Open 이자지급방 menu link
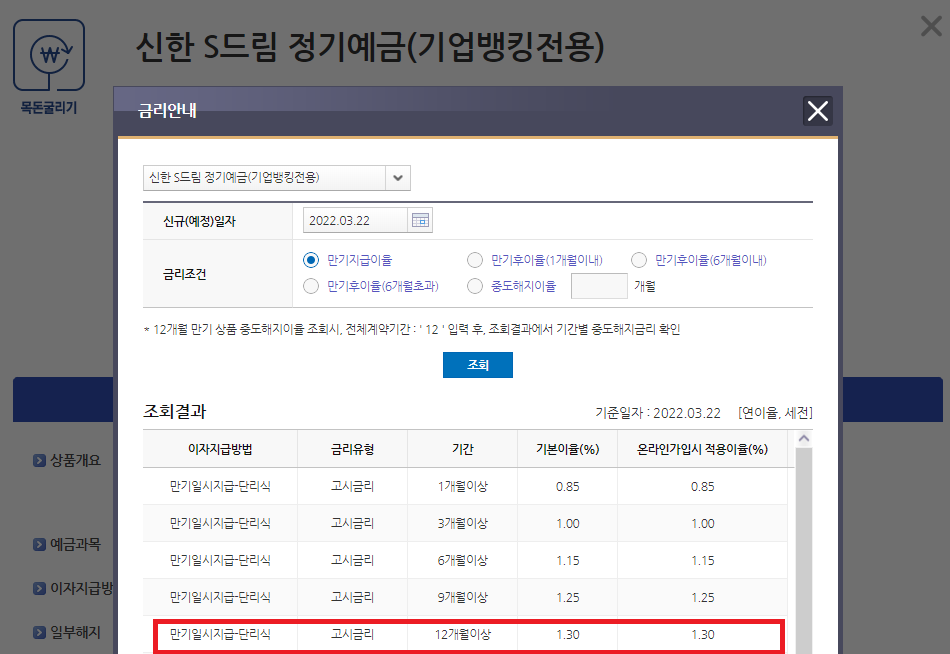 [81, 589]
